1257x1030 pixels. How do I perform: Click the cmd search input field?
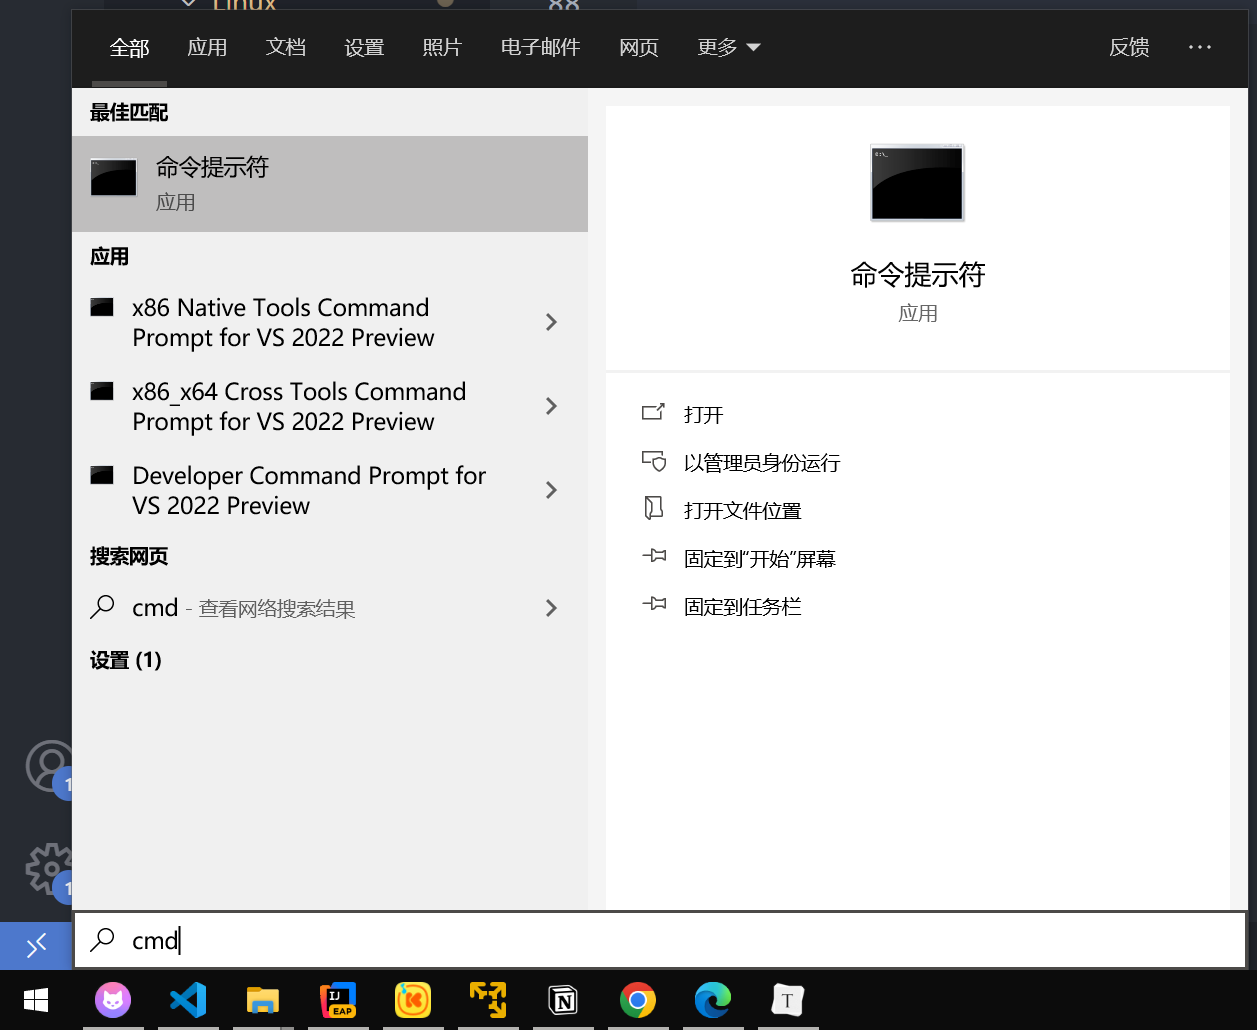[660, 940]
